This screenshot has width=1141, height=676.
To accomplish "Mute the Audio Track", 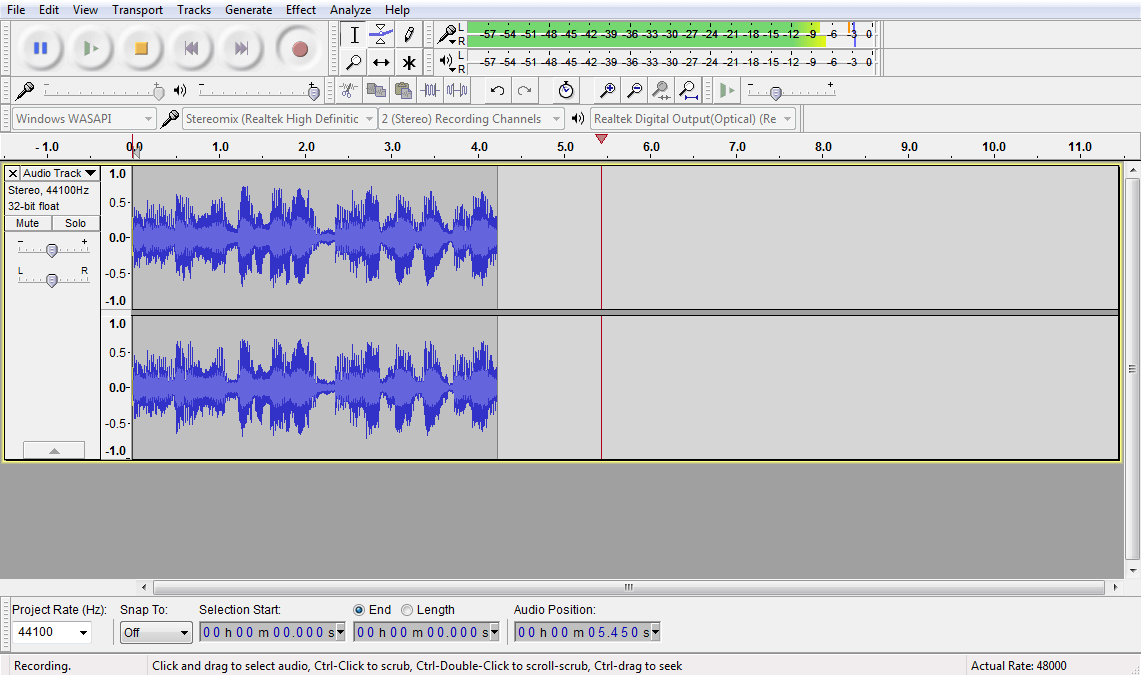I will 28,223.
